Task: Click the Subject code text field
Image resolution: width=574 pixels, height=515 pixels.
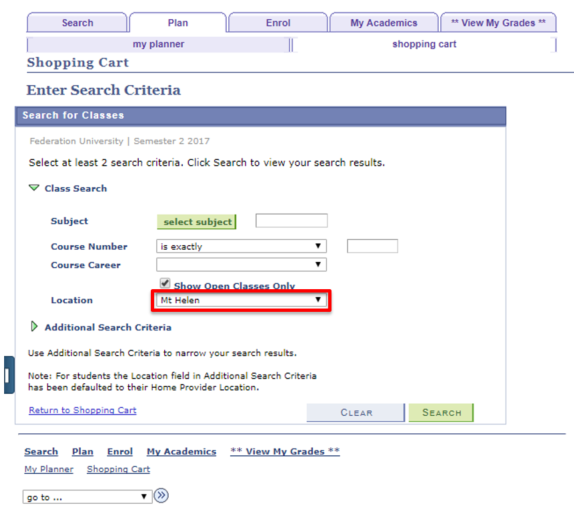Action: [x=292, y=221]
